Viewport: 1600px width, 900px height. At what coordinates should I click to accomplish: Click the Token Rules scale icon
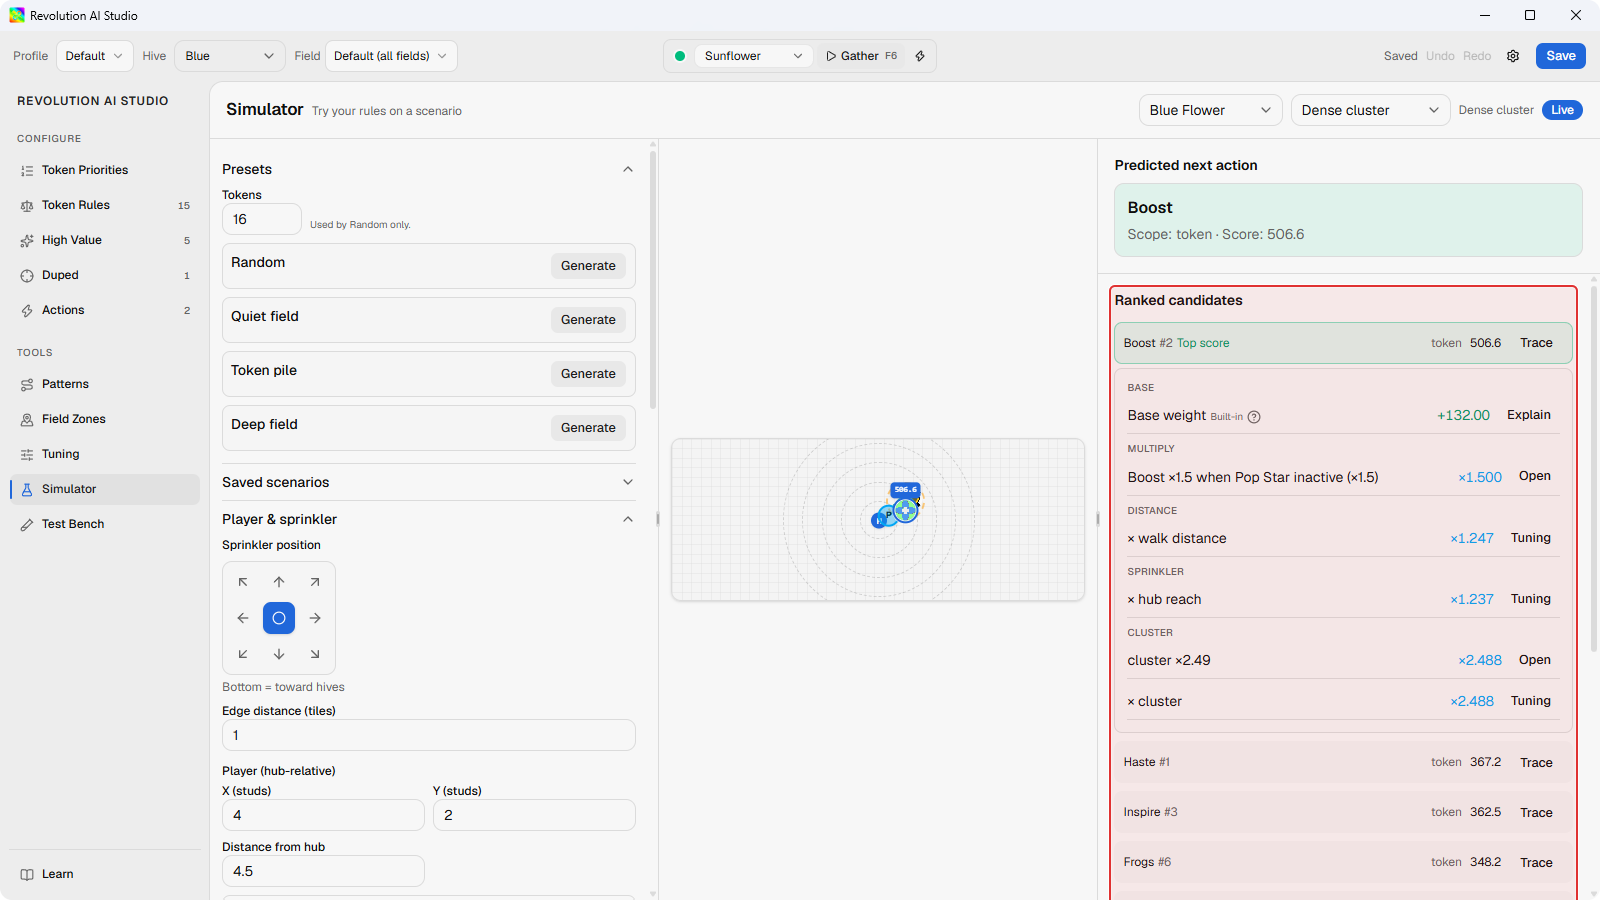click(x=27, y=206)
